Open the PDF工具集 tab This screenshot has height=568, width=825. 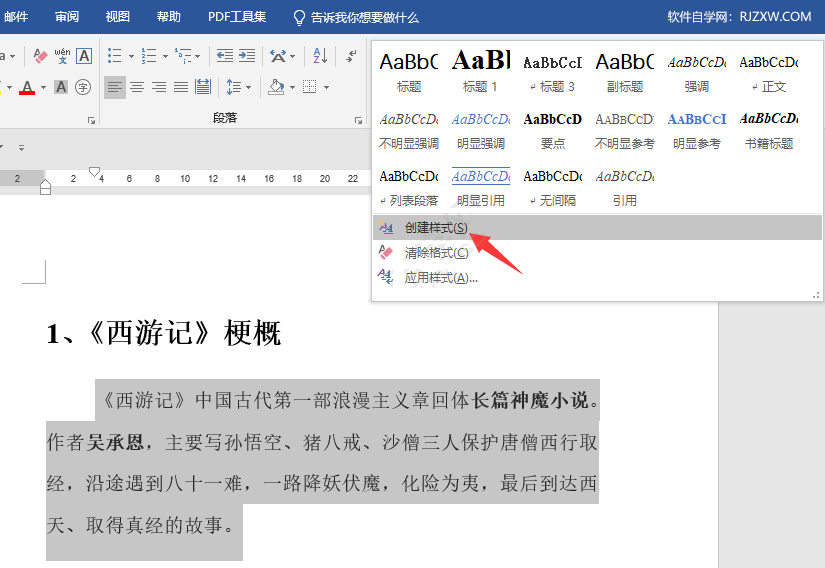click(237, 17)
